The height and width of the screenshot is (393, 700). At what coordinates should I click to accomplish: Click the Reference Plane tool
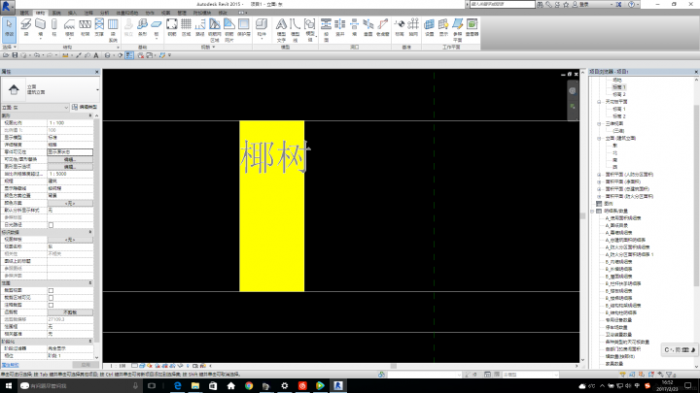pyautogui.click(x=458, y=30)
